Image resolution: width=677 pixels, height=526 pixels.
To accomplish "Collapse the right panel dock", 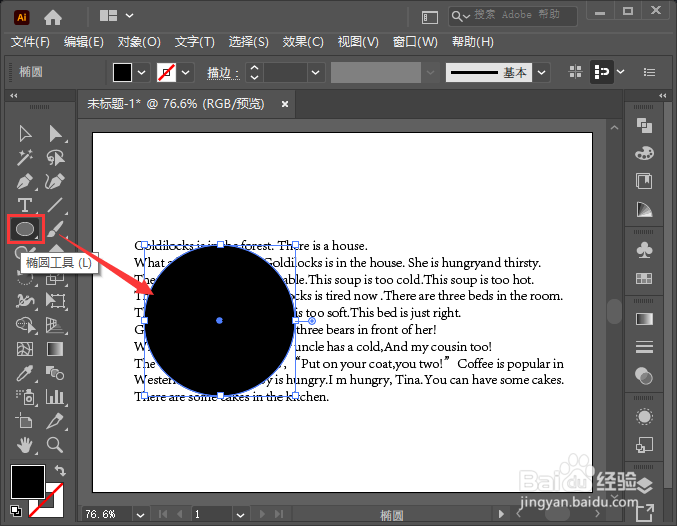I will point(662,95).
